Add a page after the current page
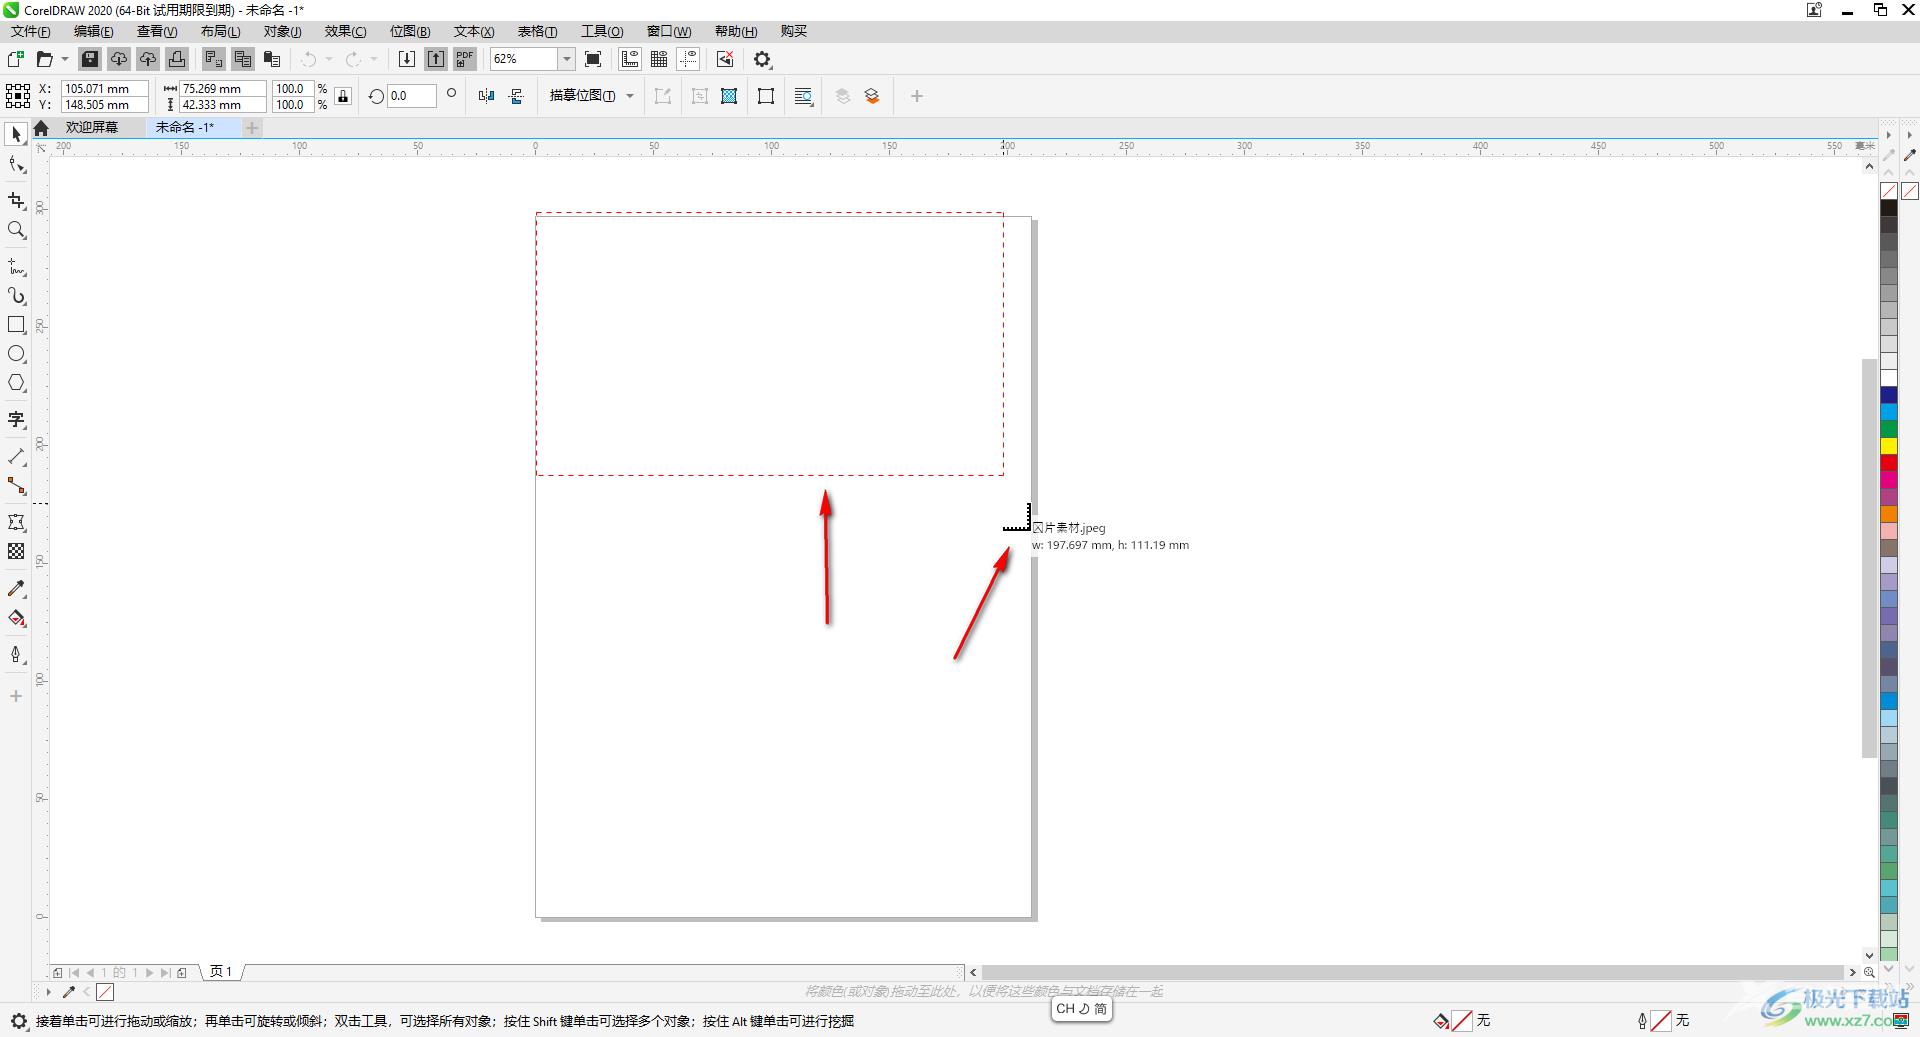Viewport: 1920px width, 1037px height. click(181, 972)
